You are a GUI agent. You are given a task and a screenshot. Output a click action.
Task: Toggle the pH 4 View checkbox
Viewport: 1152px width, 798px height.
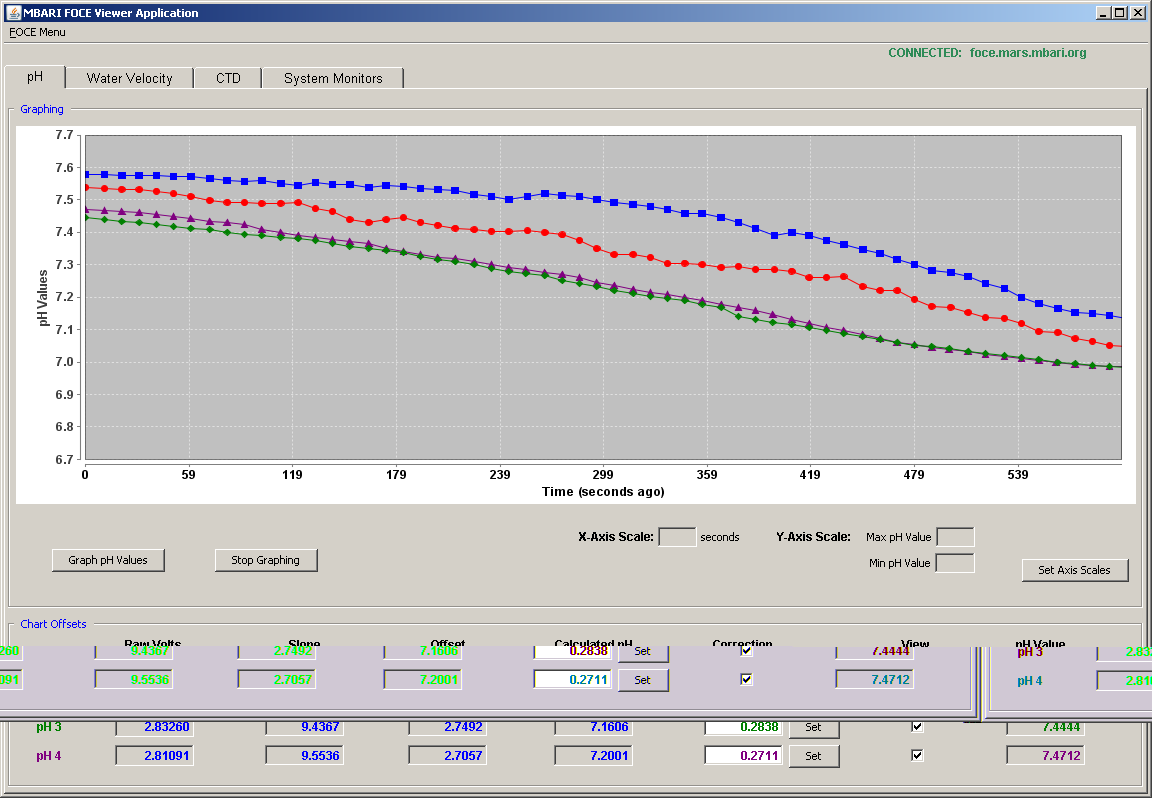917,755
